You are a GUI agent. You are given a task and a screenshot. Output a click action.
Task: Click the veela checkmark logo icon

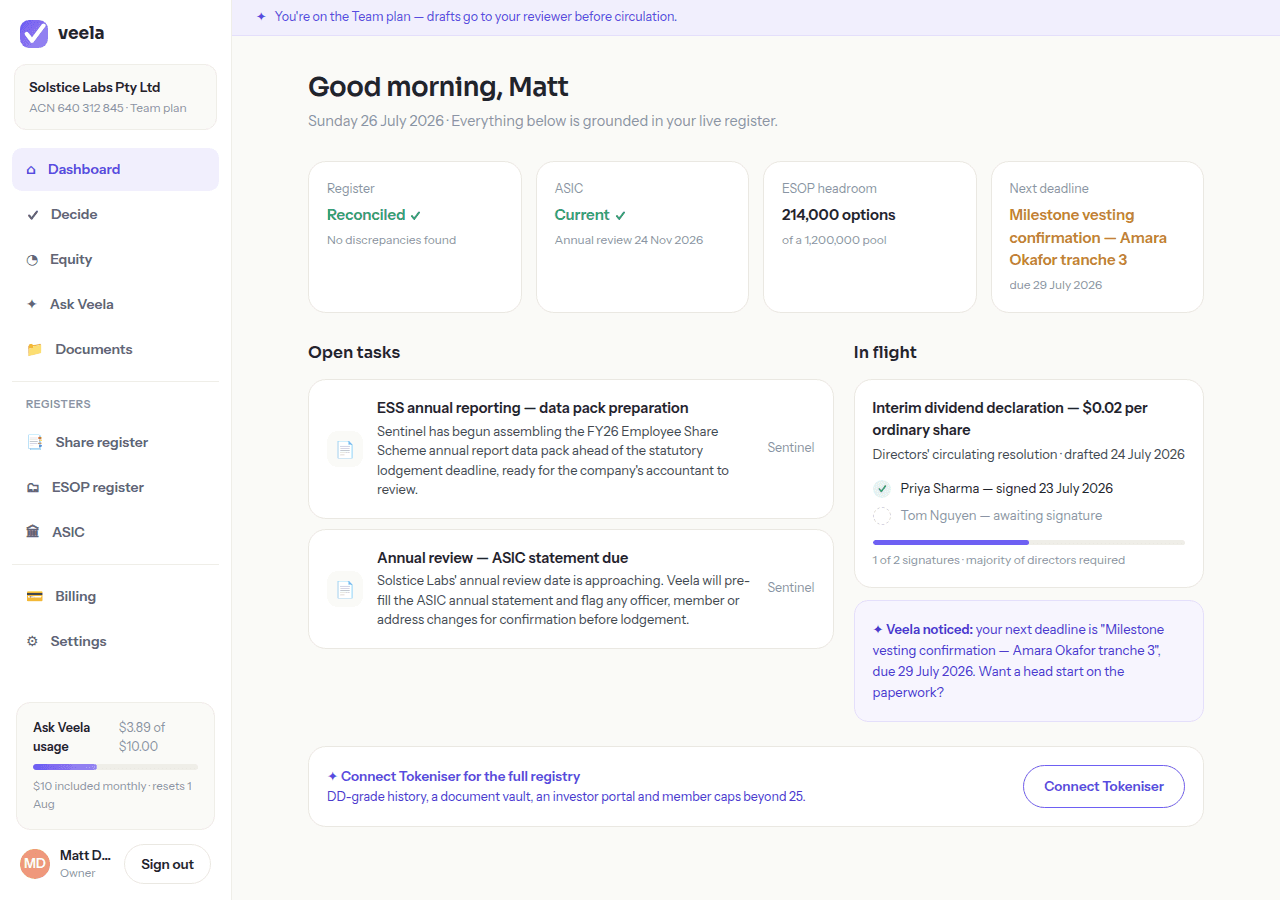(x=34, y=33)
